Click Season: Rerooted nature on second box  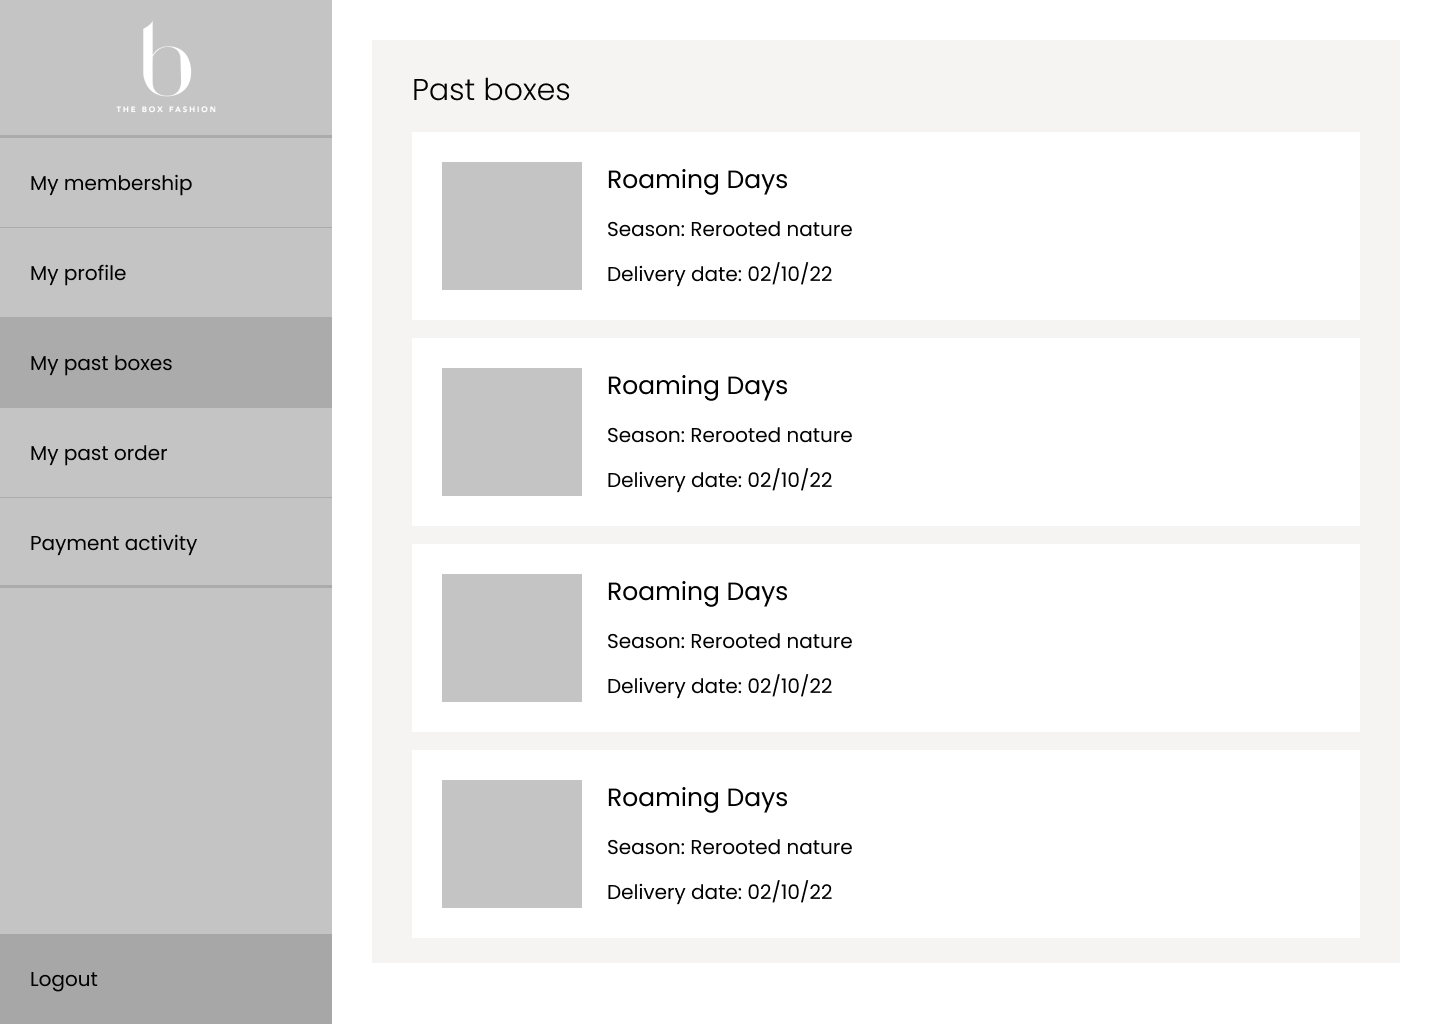click(729, 435)
